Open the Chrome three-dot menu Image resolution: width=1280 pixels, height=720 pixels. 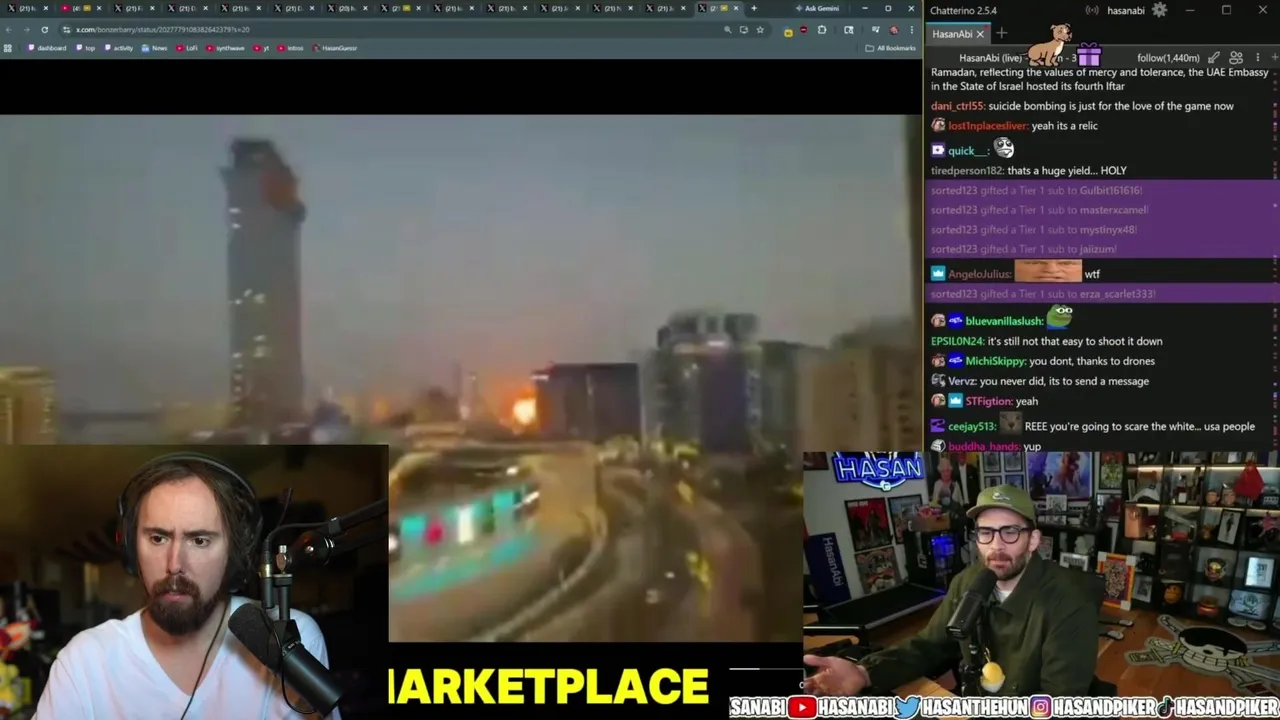point(911,30)
